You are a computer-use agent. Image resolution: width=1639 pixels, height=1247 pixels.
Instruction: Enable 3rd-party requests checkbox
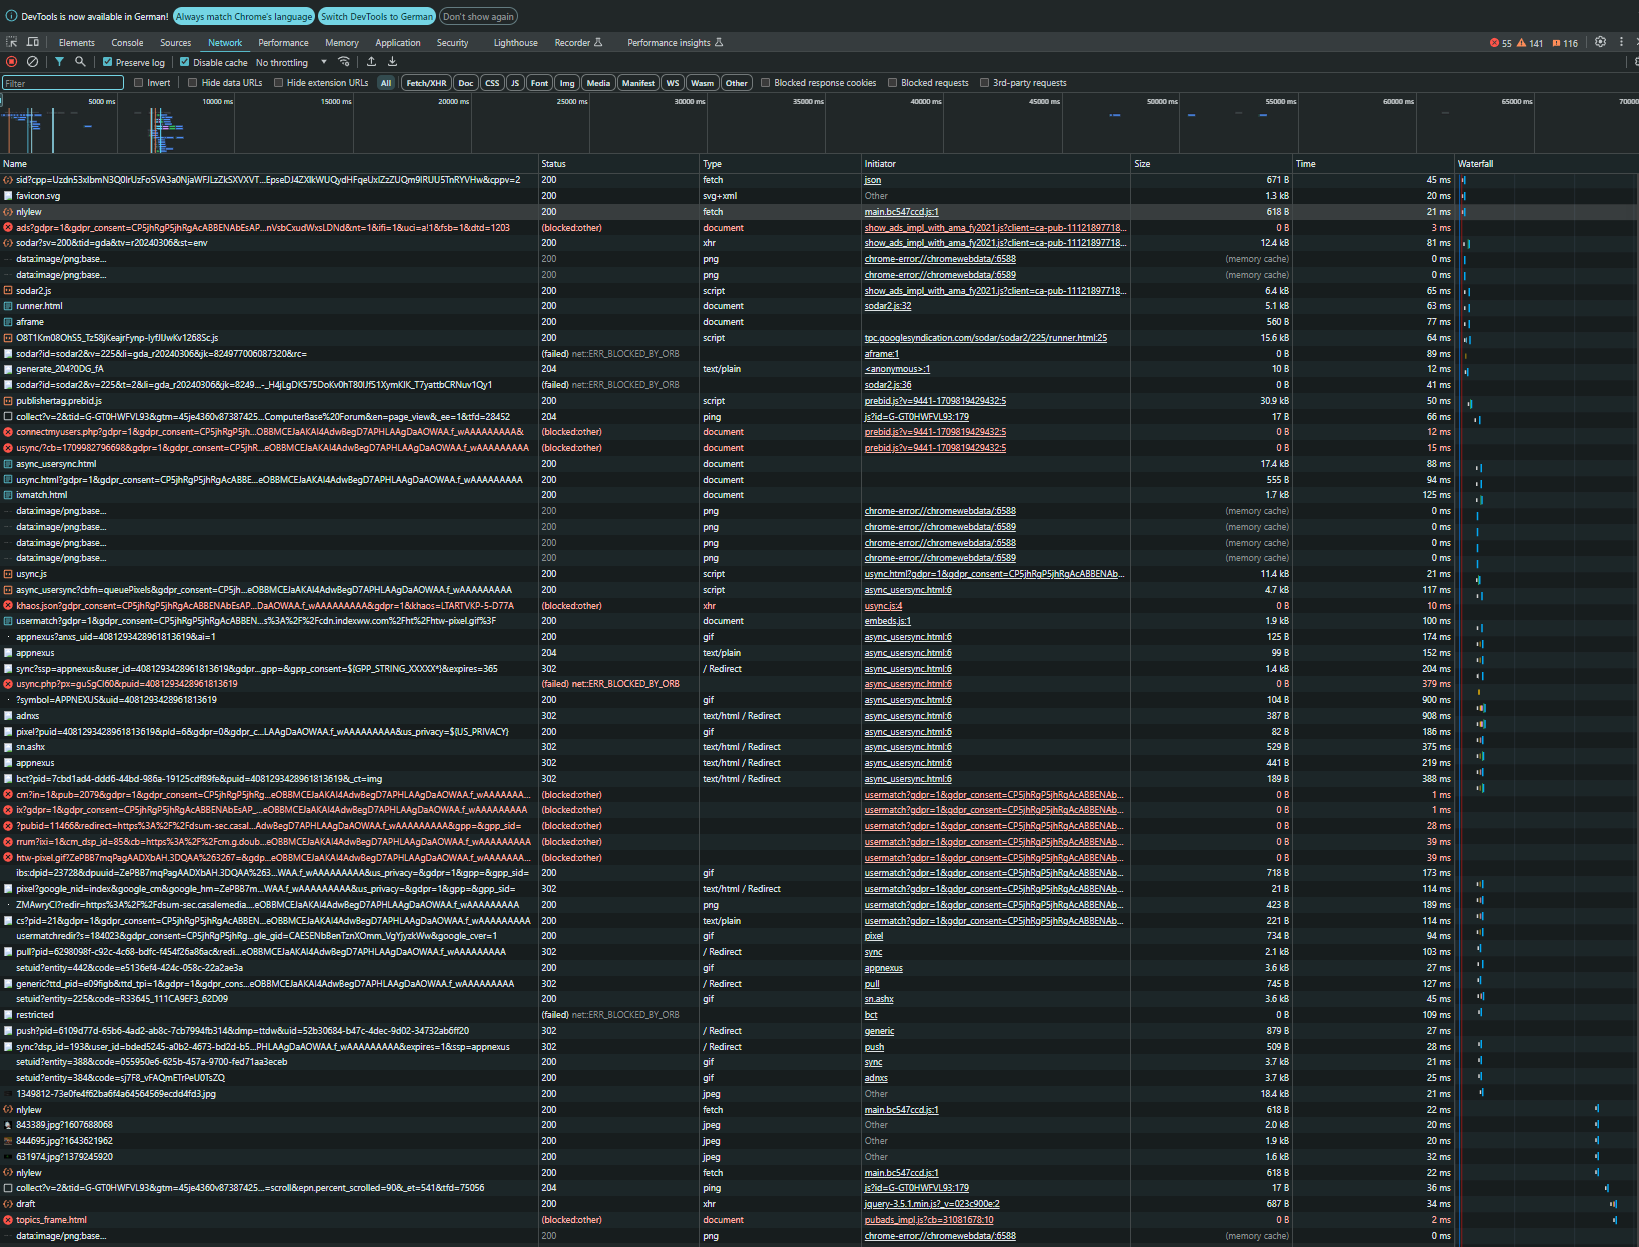(x=985, y=83)
